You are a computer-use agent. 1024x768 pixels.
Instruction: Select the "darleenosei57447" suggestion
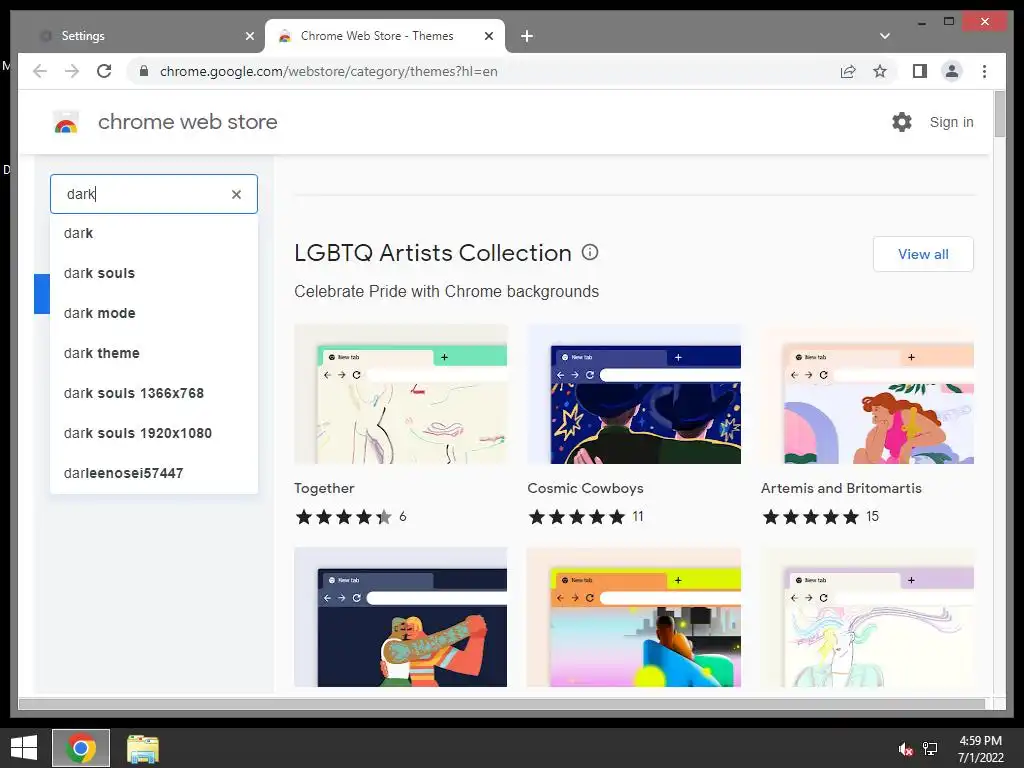154,473
